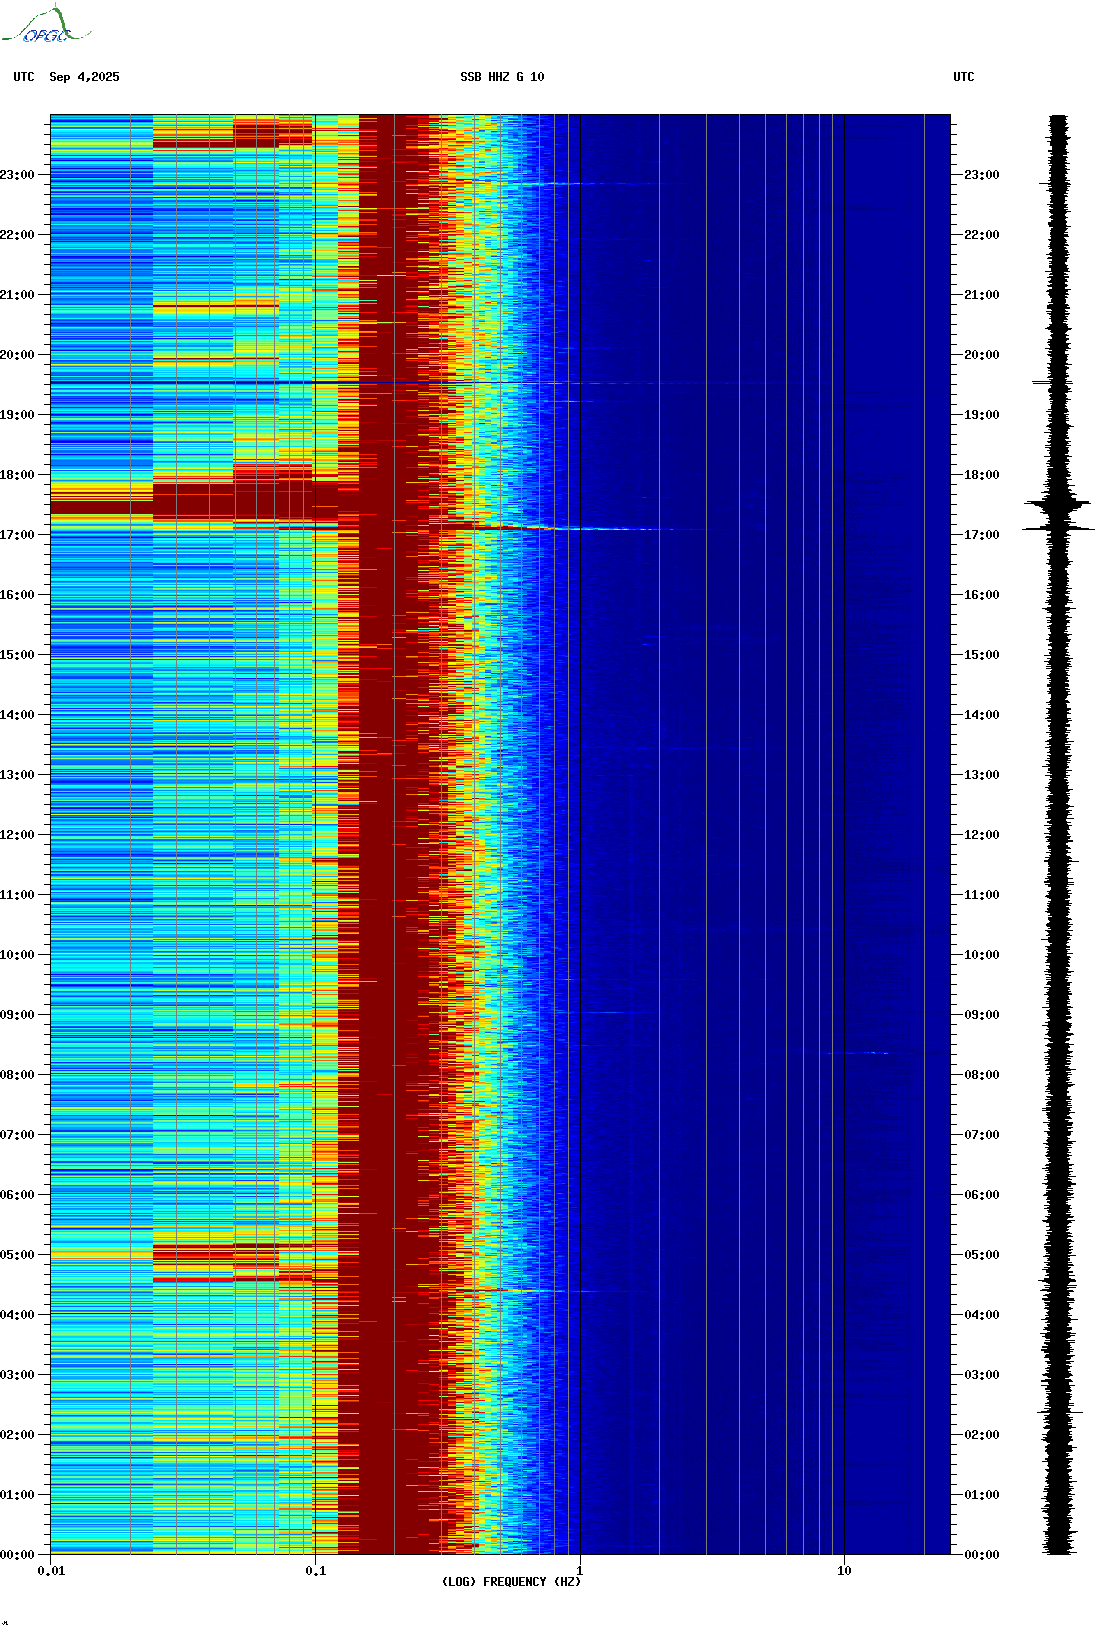Image resolution: width=1102 pixels, height=1634 pixels.
Task: Click the 1 Hz frequency axis label
Action: [580, 1571]
